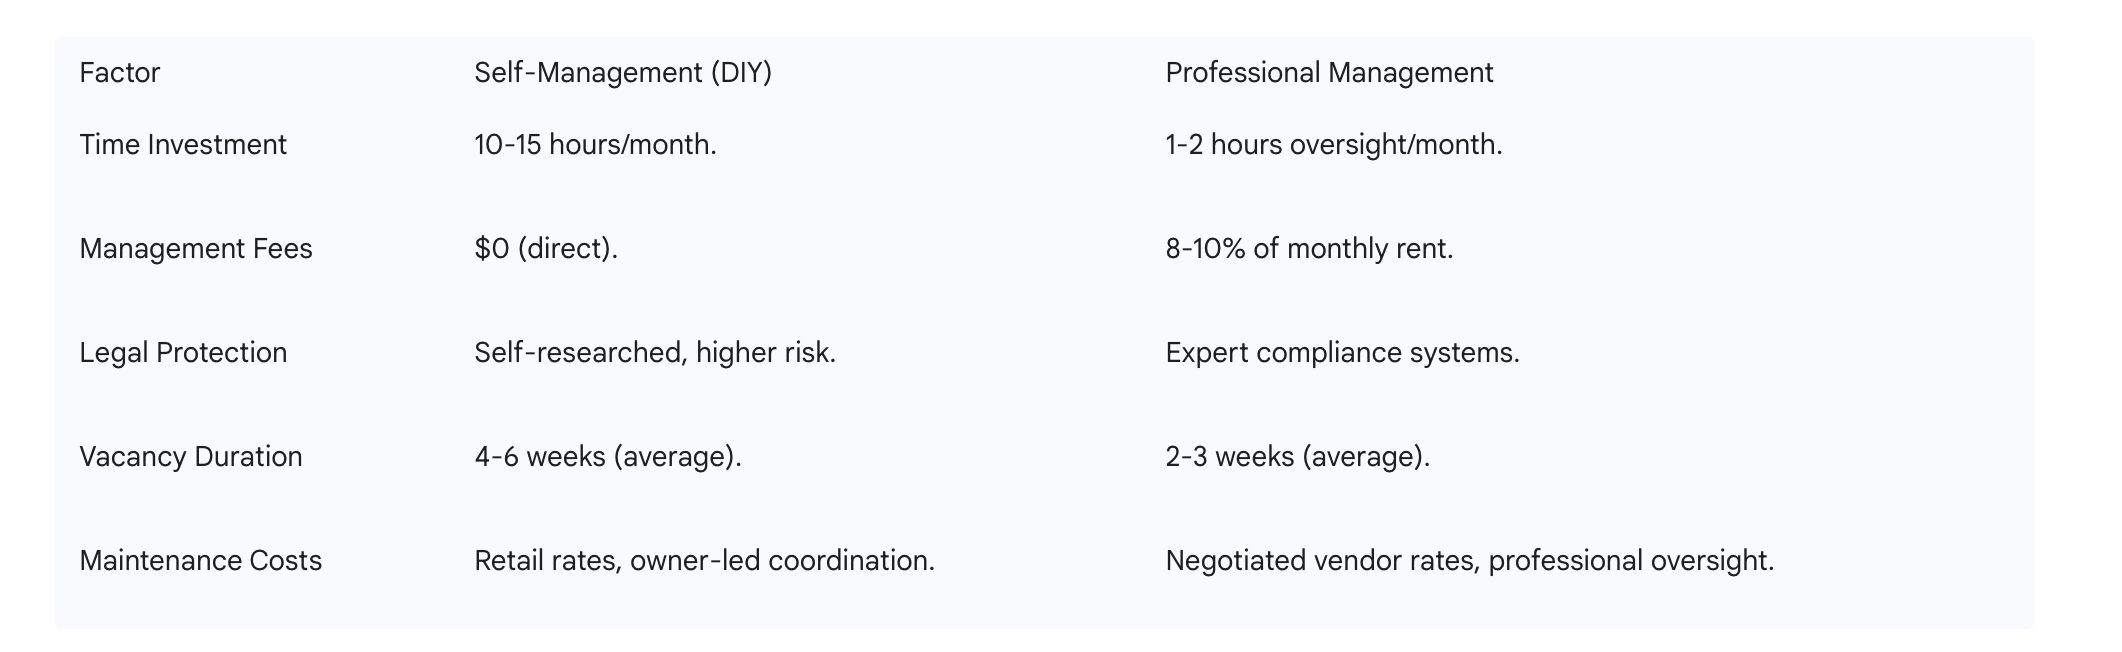Click the Self-researched, higher risk cell

pos(654,353)
